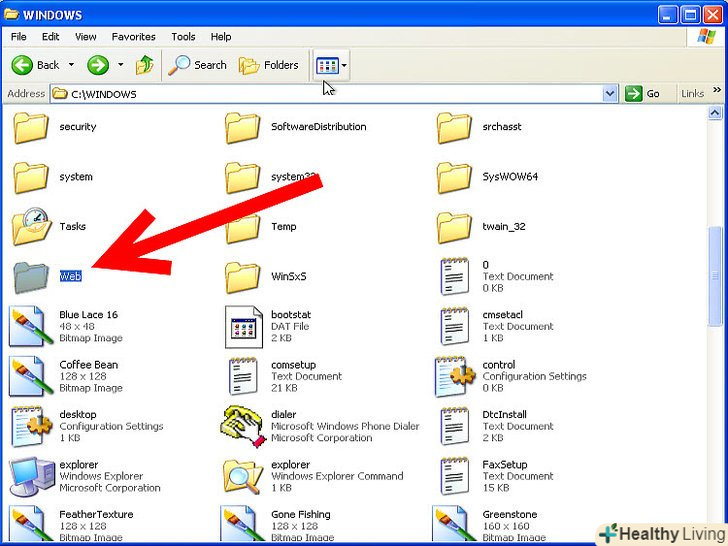Open the Views icon button
The width and height of the screenshot is (728, 546).
(327, 65)
